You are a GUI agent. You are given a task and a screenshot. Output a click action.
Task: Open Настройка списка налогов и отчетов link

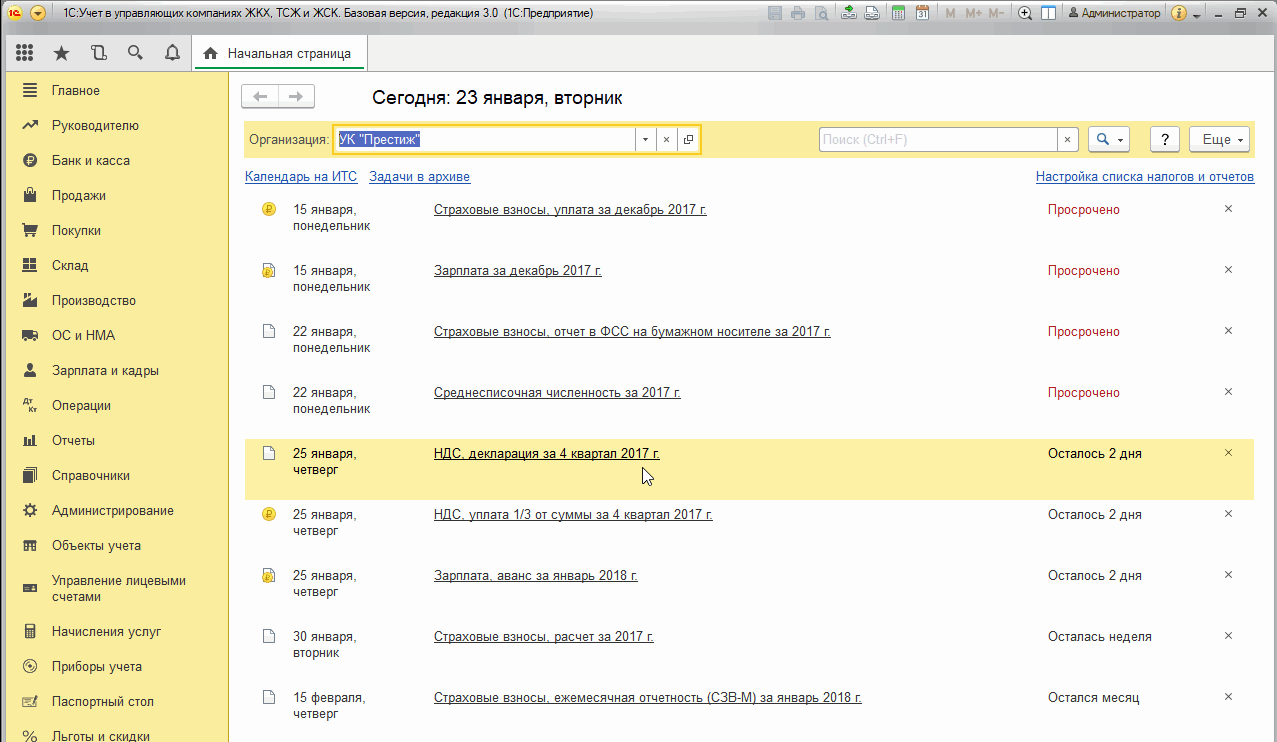pyautogui.click(x=1145, y=177)
